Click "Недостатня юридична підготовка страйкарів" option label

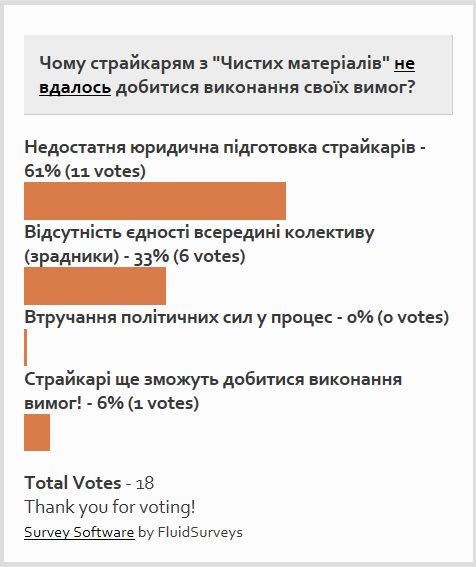[220, 147]
